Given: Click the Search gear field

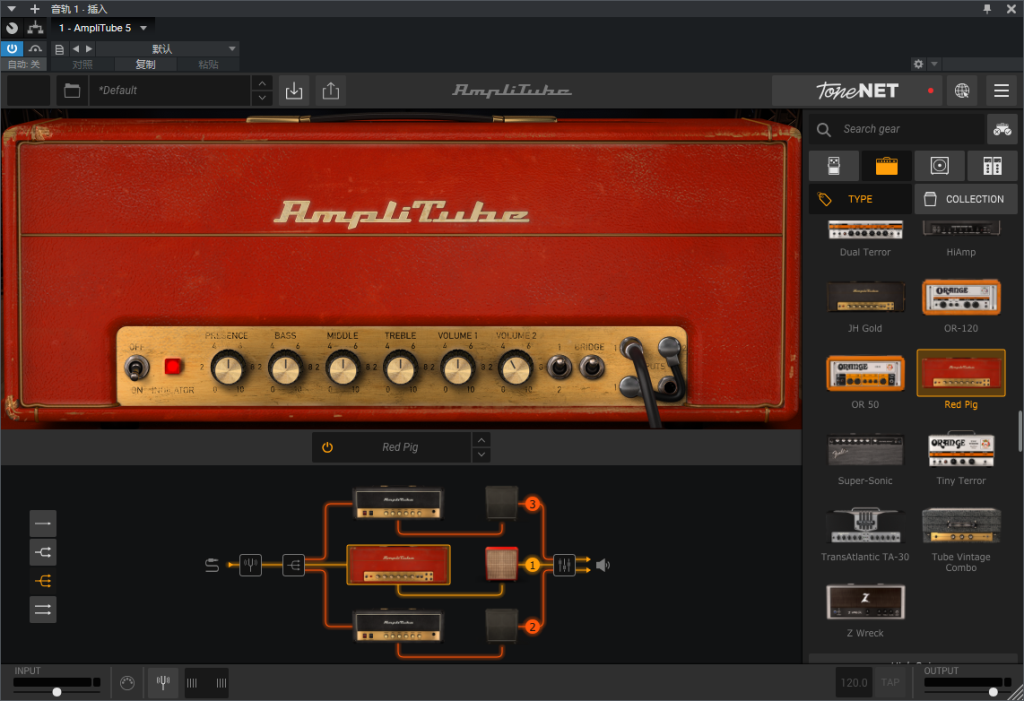Looking at the screenshot, I should coord(897,129).
